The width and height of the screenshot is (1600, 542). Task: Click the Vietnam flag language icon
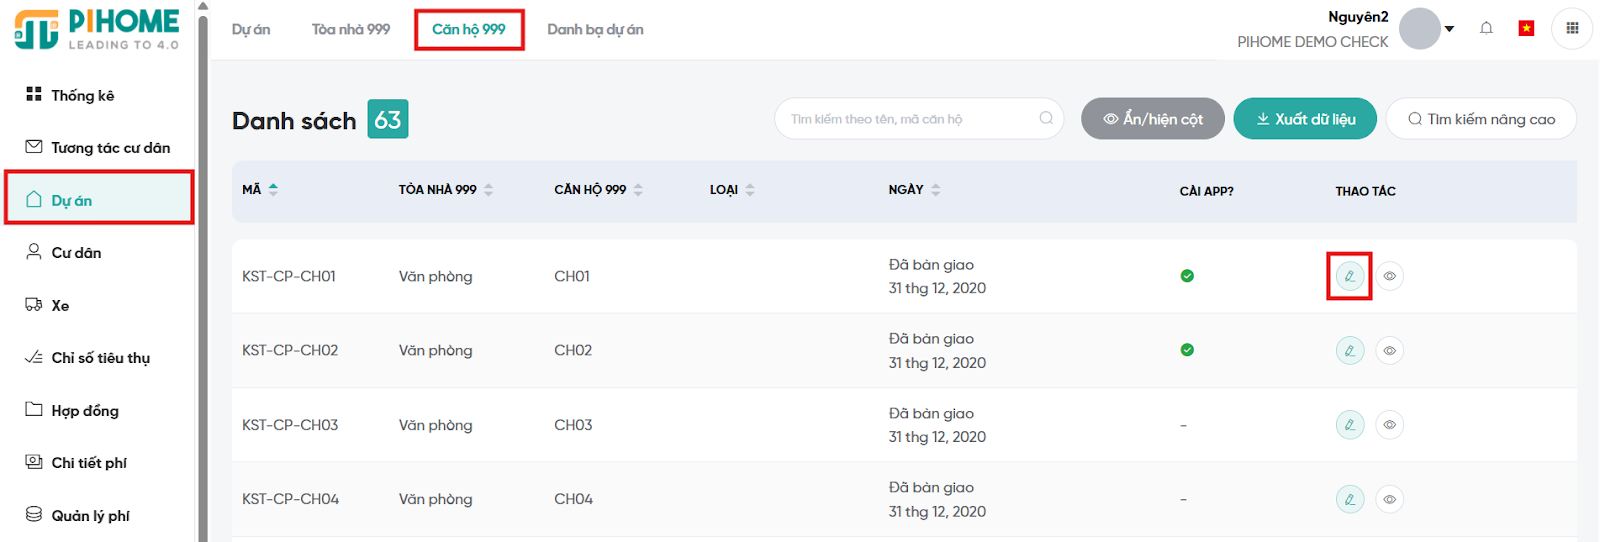click(x=1526, y=28)
